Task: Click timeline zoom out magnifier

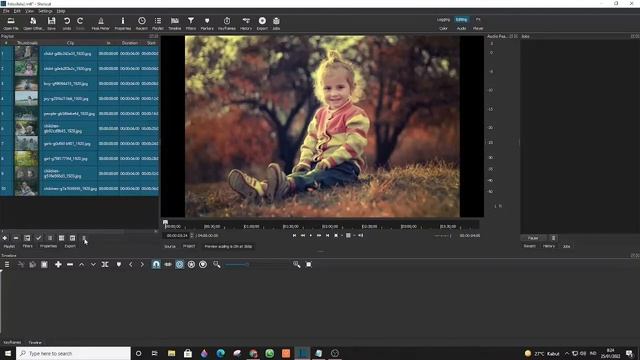Action: click(x=216, y=264)
